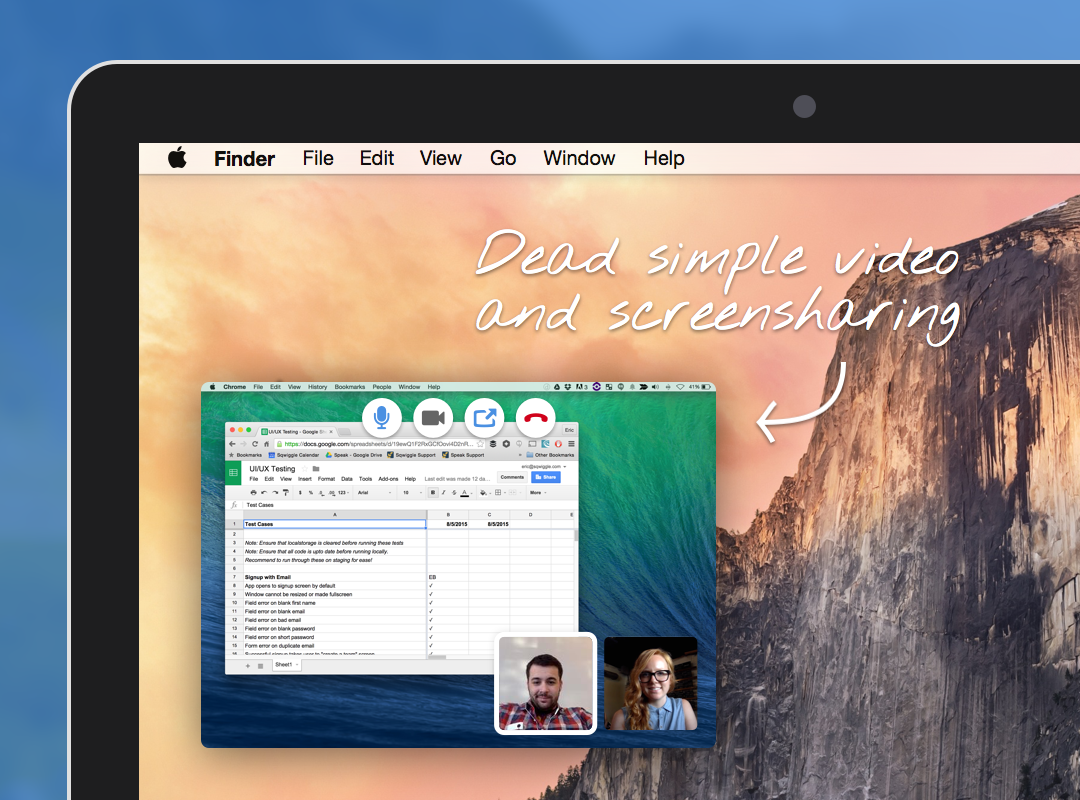The image size is (1080, 800).
Task: Open the Window menu in the Finder bar
Action: coord(579,158)
